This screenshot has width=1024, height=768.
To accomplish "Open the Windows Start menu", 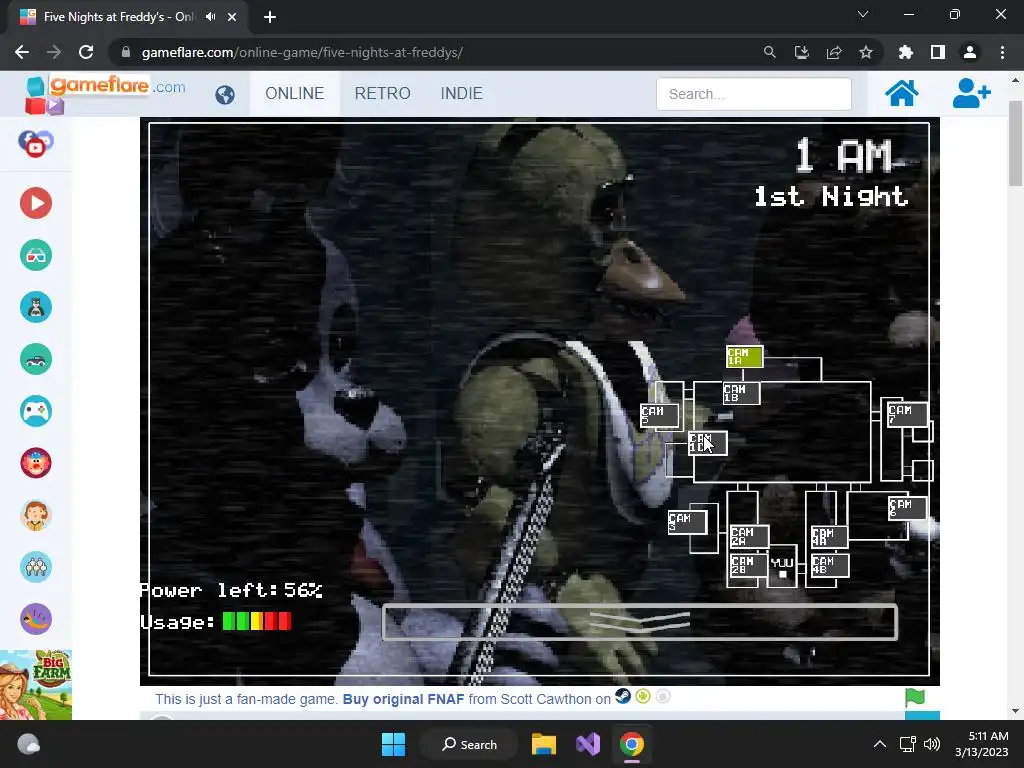I will point(393,744).
